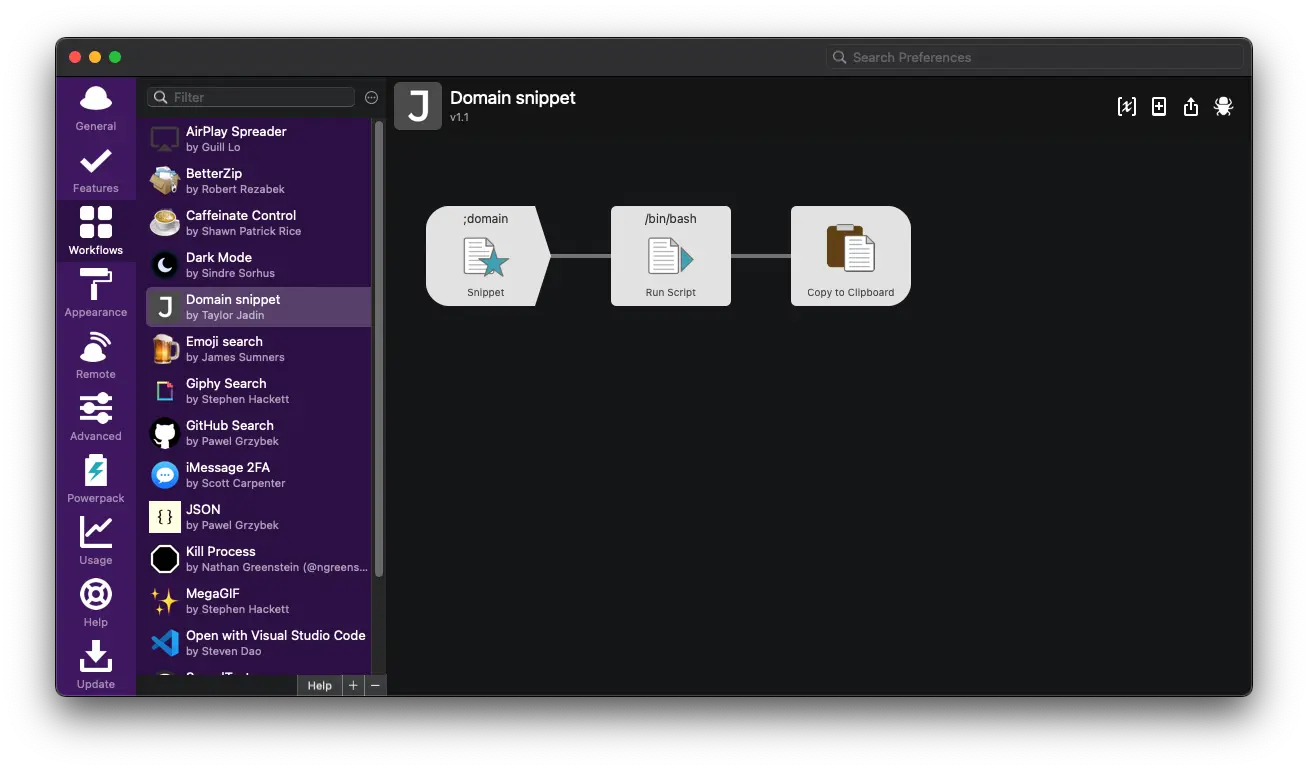Go to the Remote tab
The image size is (1308, 770).
pos(96,356)
